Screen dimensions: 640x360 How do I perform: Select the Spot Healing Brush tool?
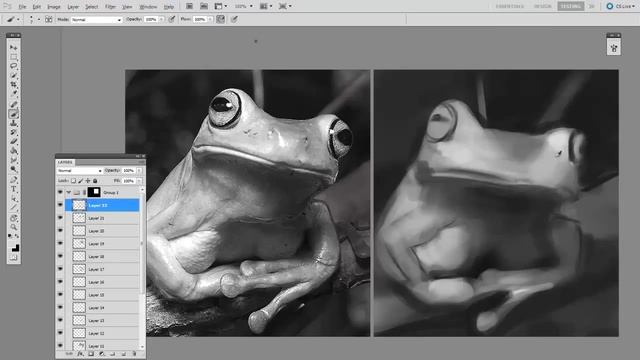tap(13, 104)
